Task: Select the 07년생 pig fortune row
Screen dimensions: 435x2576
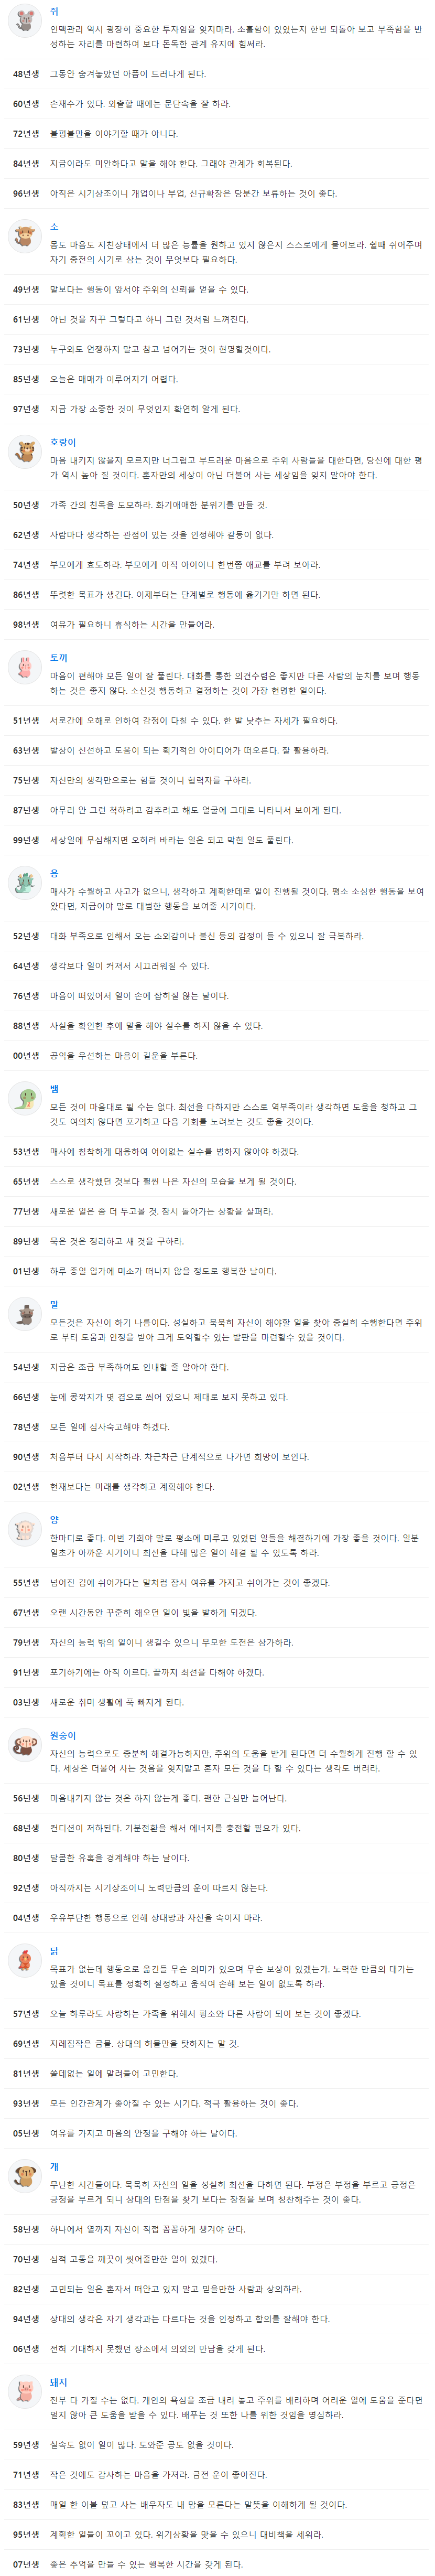Action: point(217,2564)
